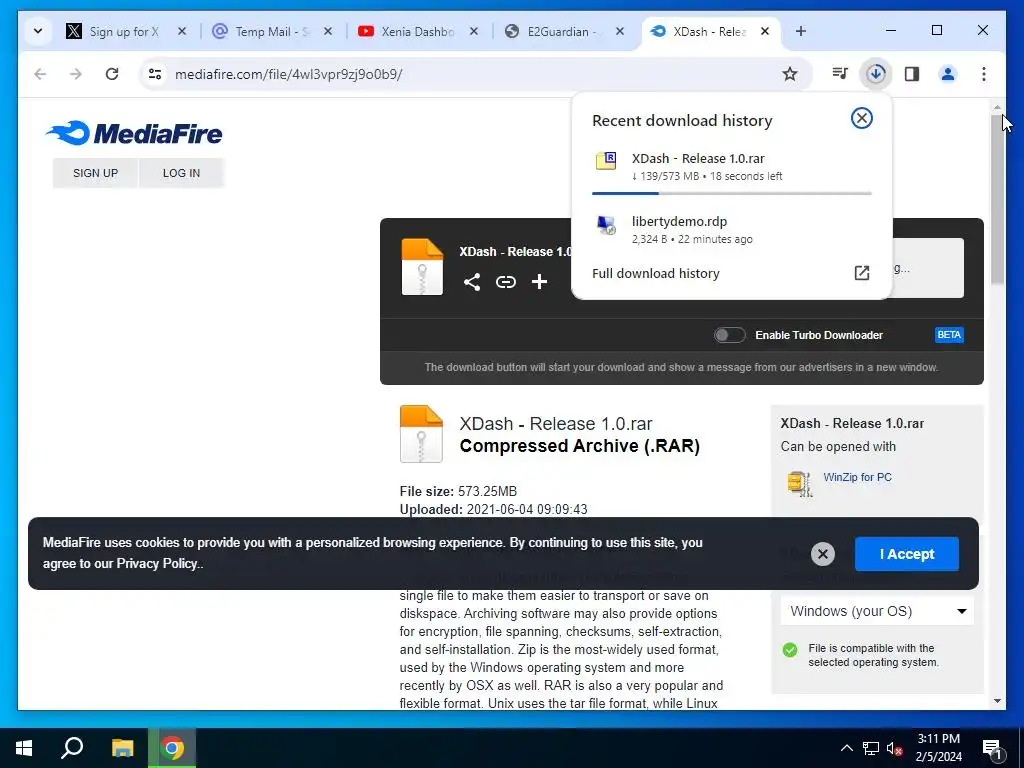Bookmark this page with the star icon
Viewport: 1024px width, 768px height.
(790, 74)
